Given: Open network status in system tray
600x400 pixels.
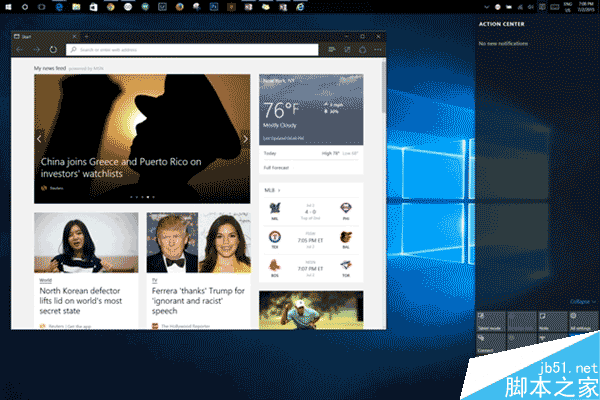Looking at the screenshot, I should (x=520, y=7).
